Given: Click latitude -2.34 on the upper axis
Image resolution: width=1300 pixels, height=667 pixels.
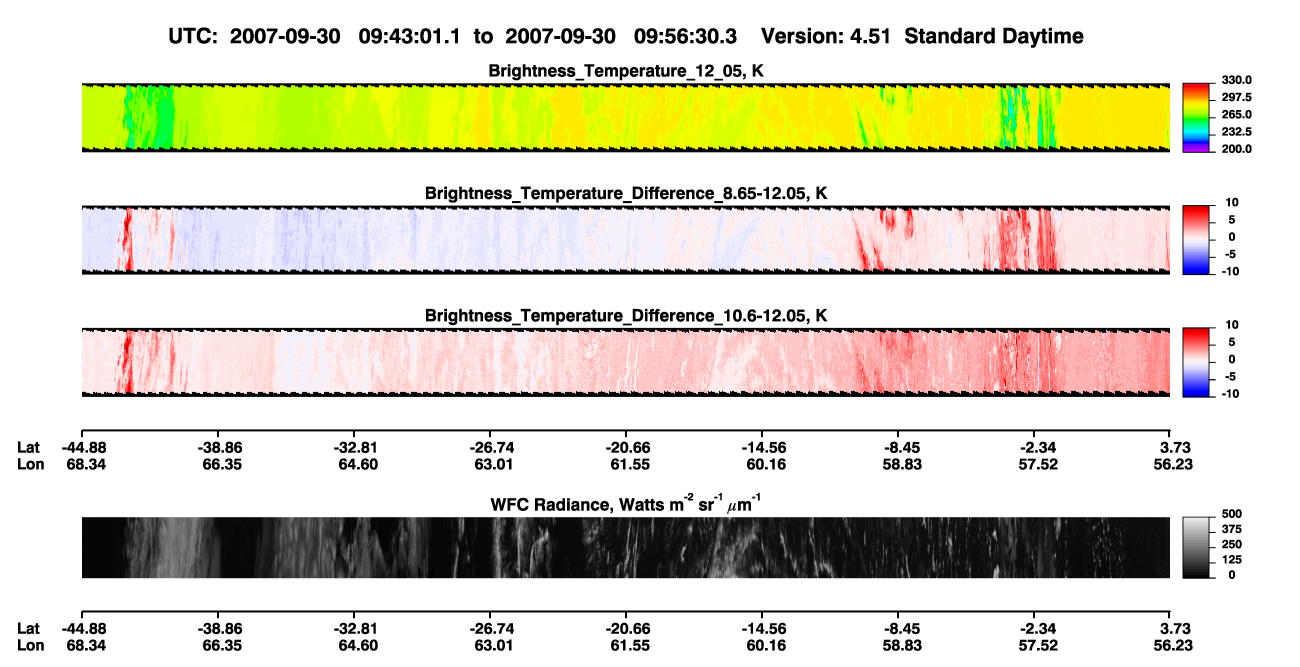Looking at the screenshot, I should coord(1034,448).
